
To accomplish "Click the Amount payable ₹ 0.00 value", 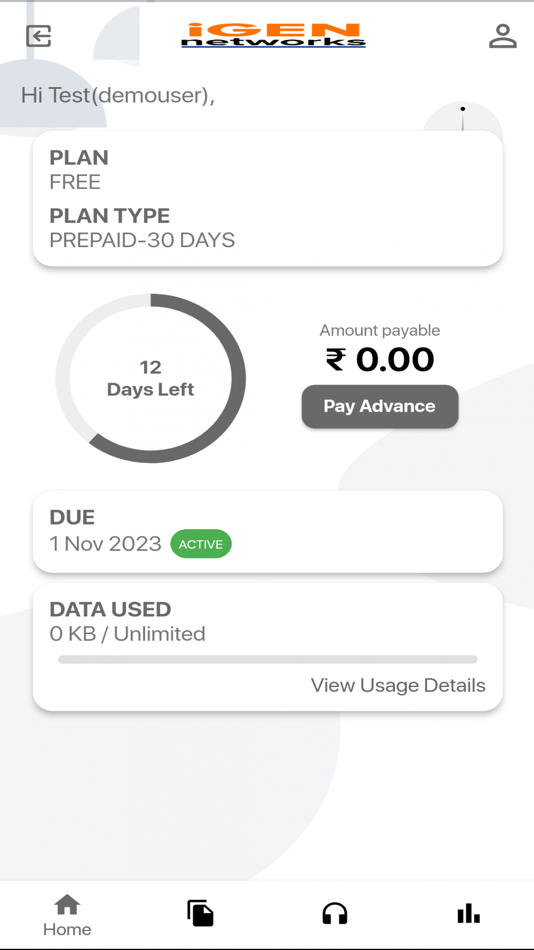I will pyautogui.click(x=380, y=359).
